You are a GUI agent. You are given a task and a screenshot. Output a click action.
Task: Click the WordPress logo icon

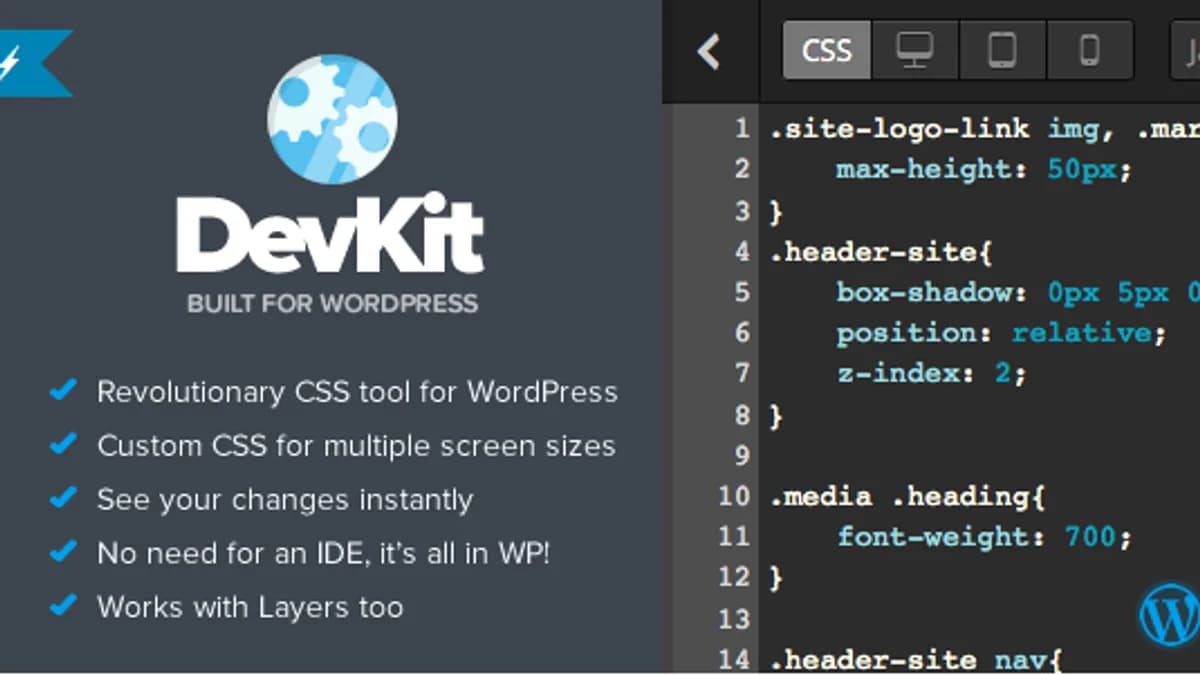click(x=1169, y=615)
